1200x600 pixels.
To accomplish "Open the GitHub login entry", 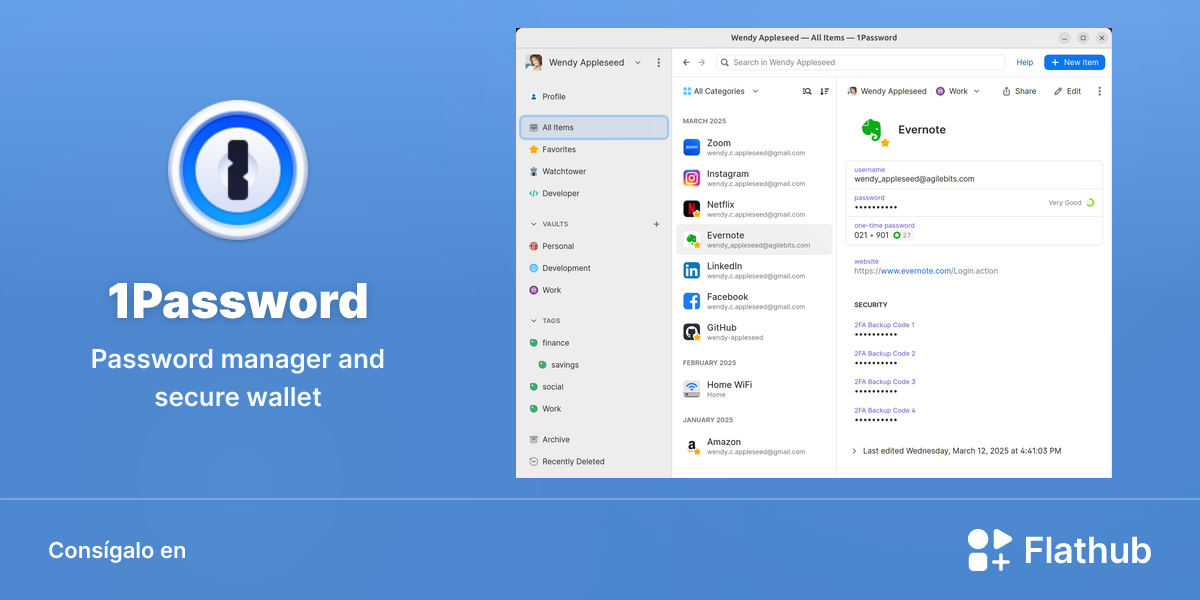I will 754,332.
